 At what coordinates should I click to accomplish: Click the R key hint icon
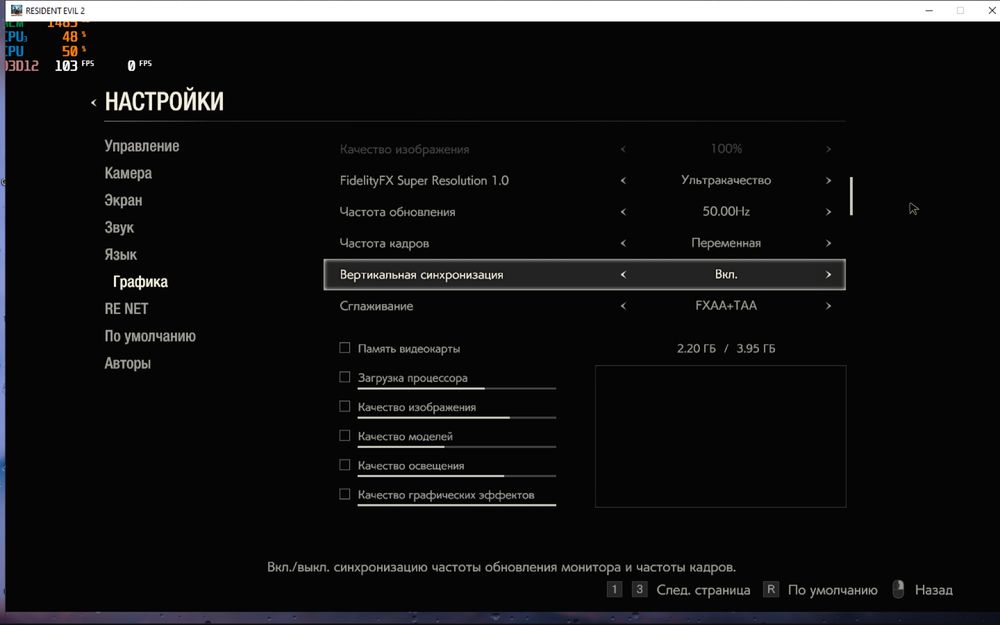pos(770,590)
